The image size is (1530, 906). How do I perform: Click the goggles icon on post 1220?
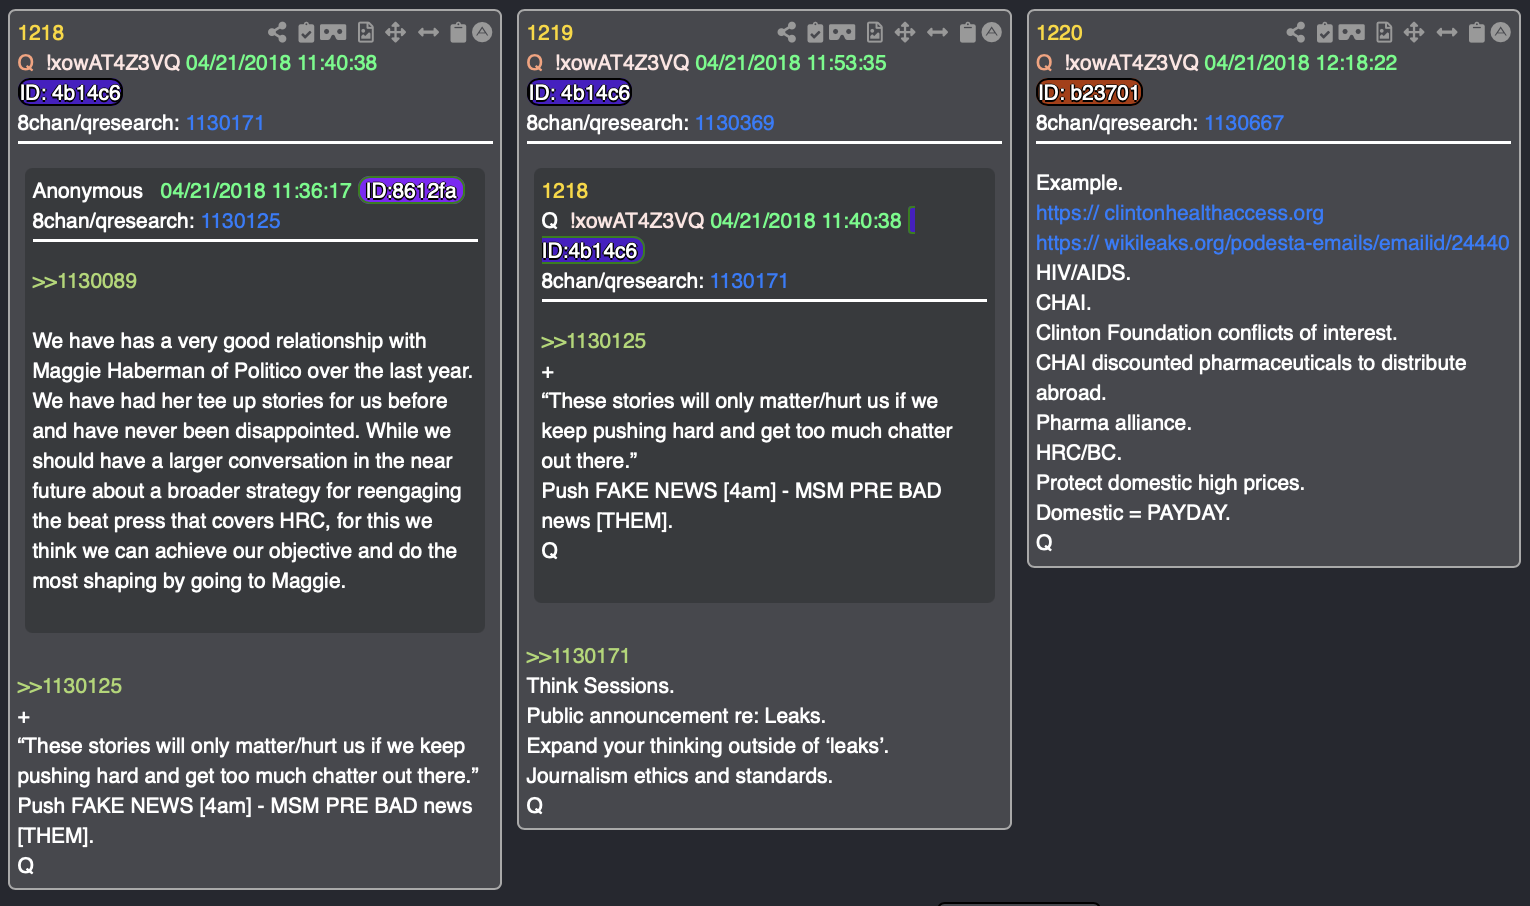[1351, 32]
